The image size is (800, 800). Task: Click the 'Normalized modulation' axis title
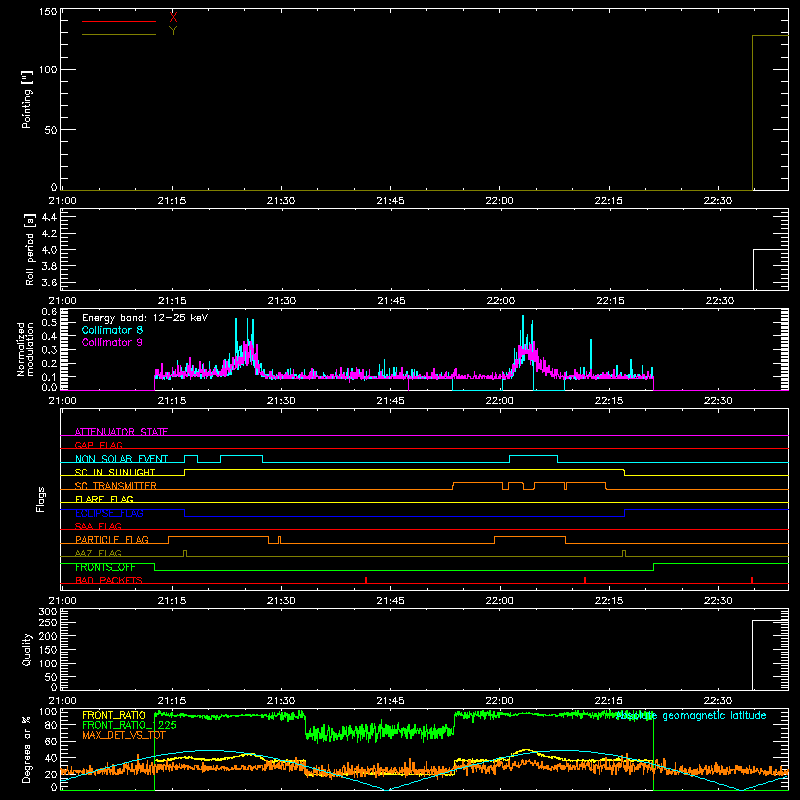(x=26, y=349)
